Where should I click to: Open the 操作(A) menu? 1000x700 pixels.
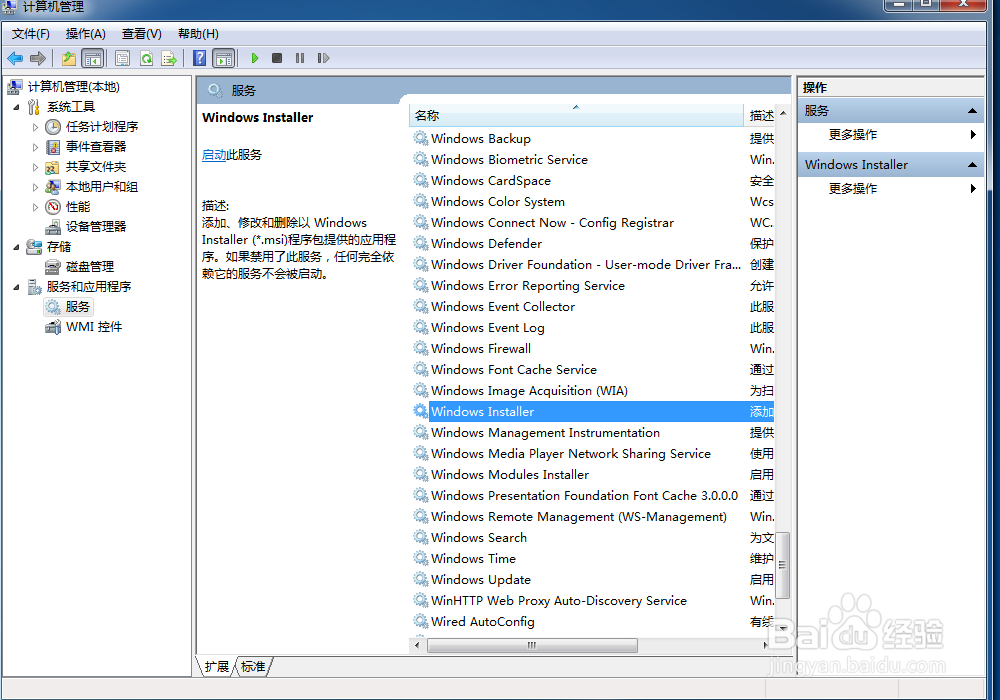85,34
